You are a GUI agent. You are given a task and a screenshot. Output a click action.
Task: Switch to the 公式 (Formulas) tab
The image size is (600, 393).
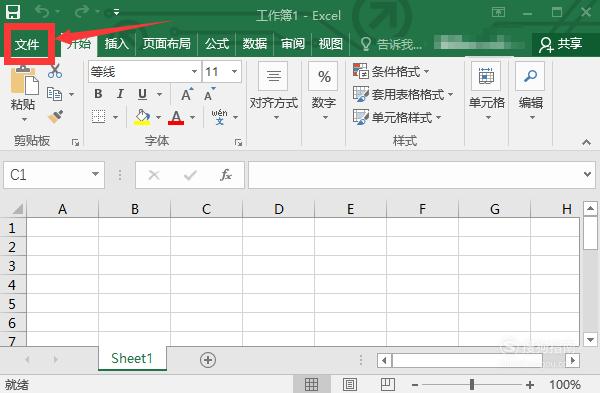click(217, 44)
